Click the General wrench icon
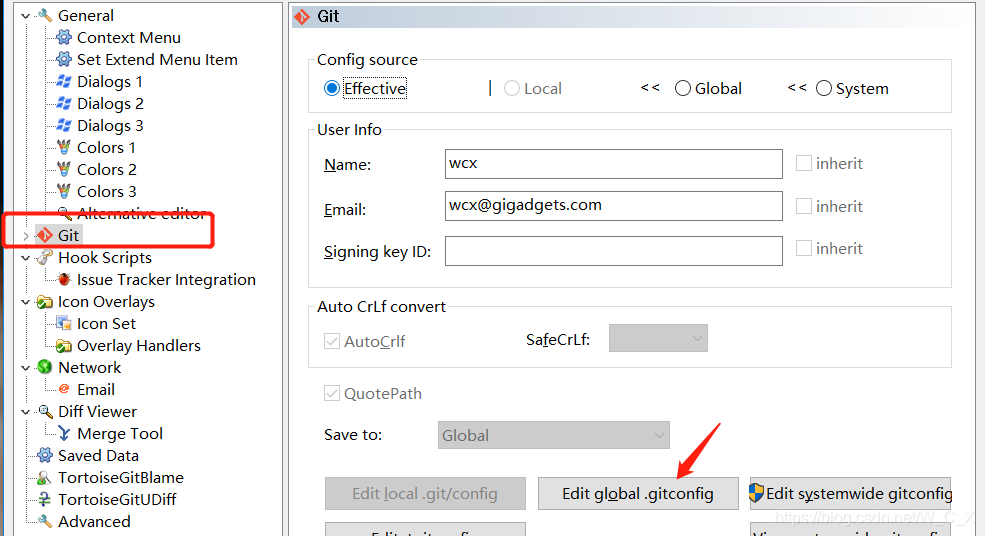 [x=45, y=15]
